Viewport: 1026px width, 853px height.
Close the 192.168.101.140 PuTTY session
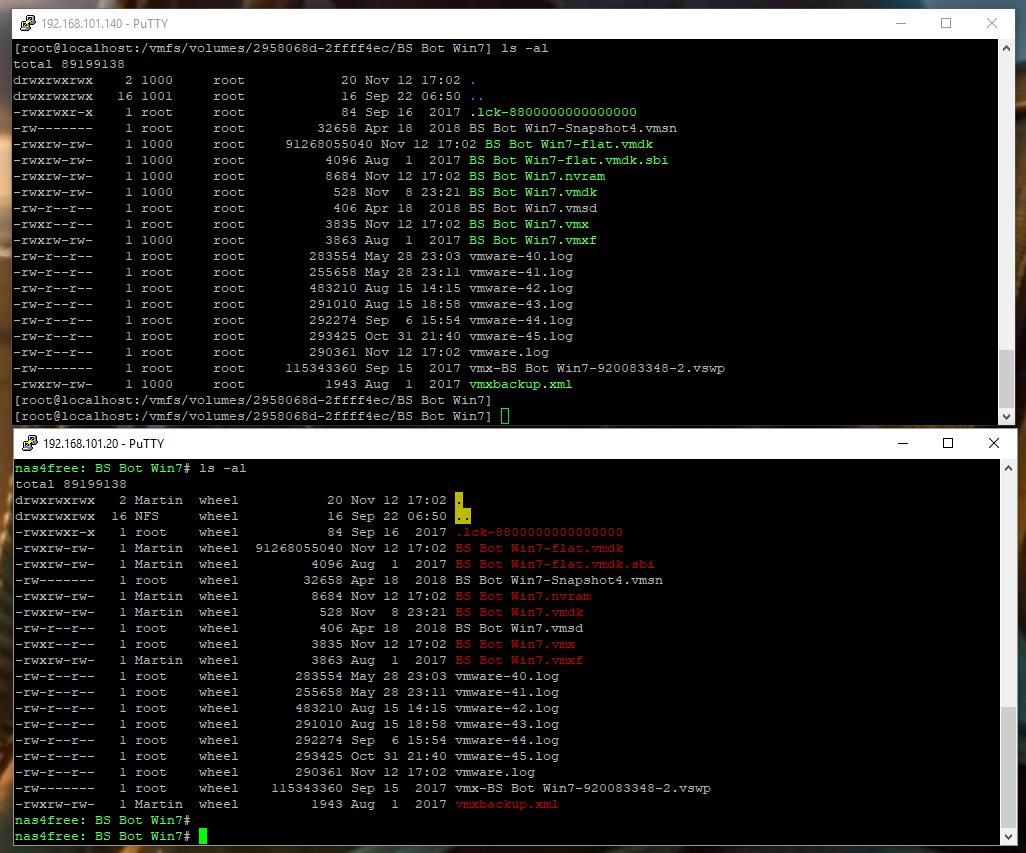[x=992, y=22]
